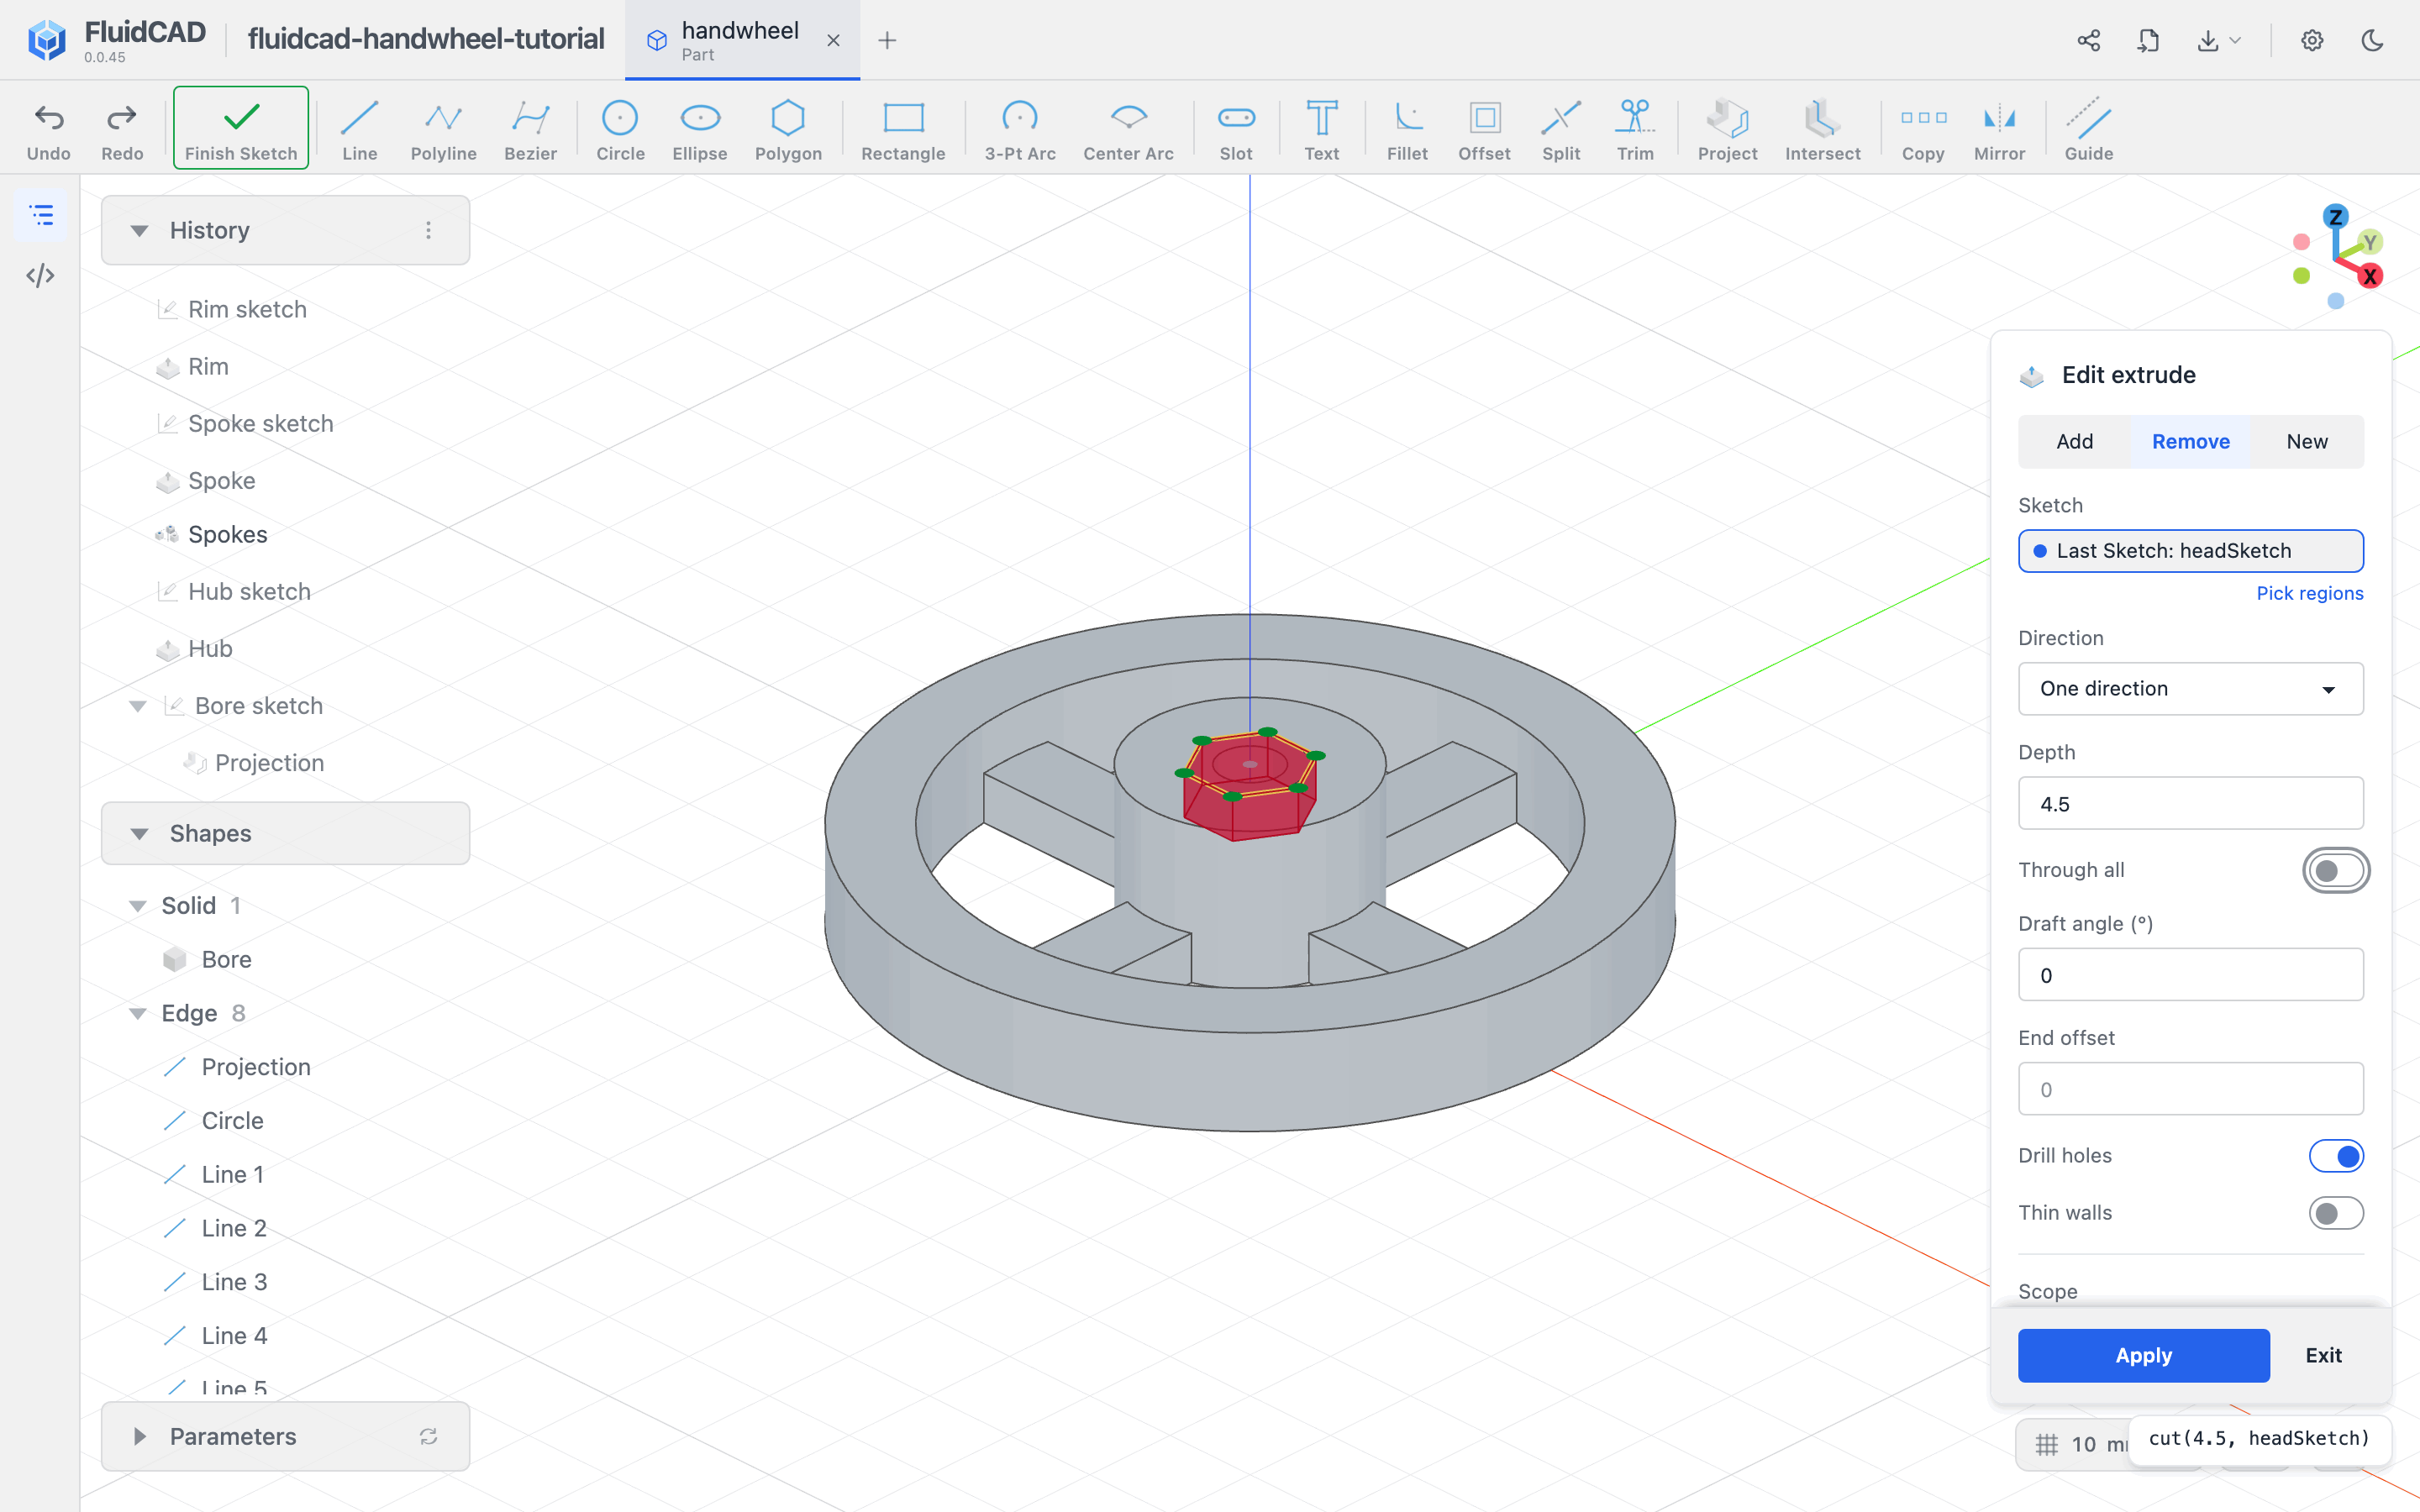This screenshot has height=1512, width=2420.
Task: Select the Center Arc tool
Action: tap(1128, 130)
